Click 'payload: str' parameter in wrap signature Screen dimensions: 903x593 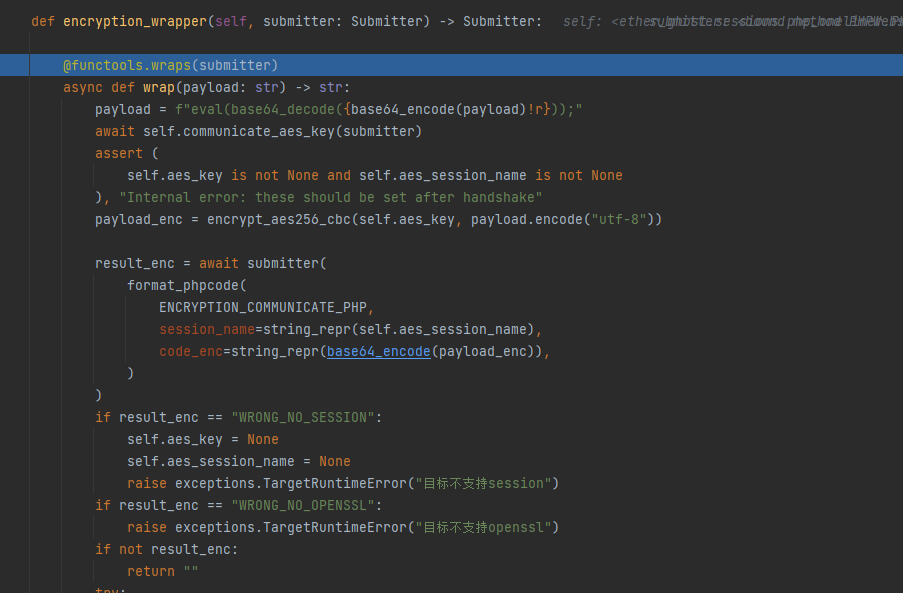click(x=231, y=88)
